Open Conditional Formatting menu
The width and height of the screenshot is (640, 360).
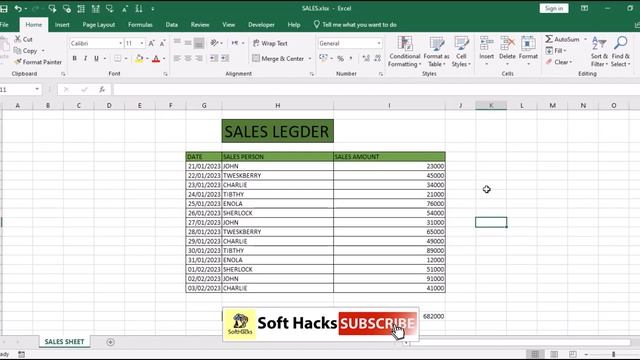(404, 51)
